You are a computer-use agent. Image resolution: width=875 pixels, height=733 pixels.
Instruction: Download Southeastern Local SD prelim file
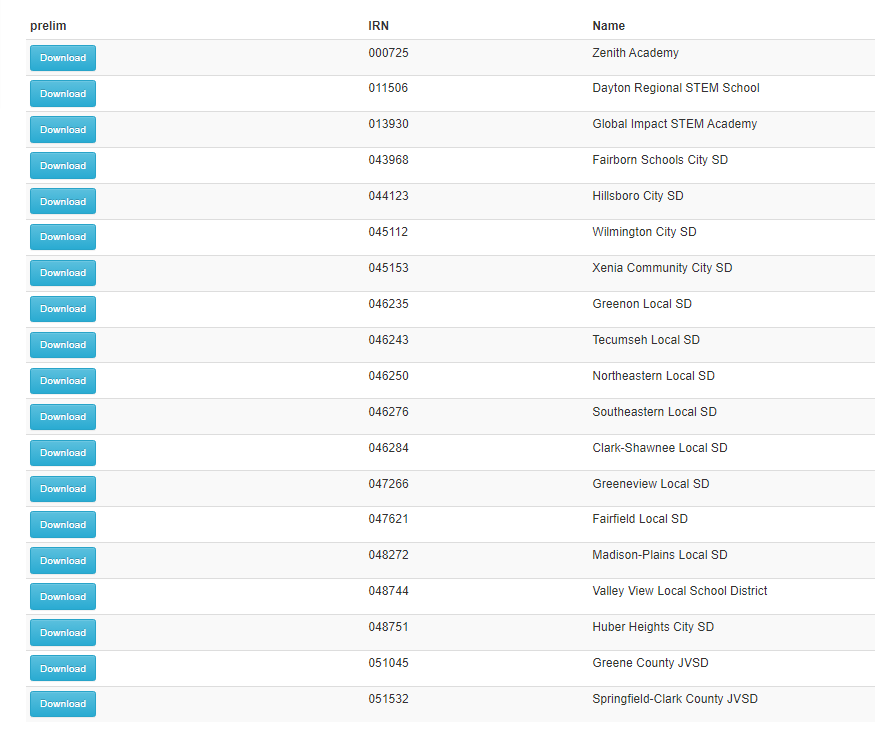[x=63, y=417]
